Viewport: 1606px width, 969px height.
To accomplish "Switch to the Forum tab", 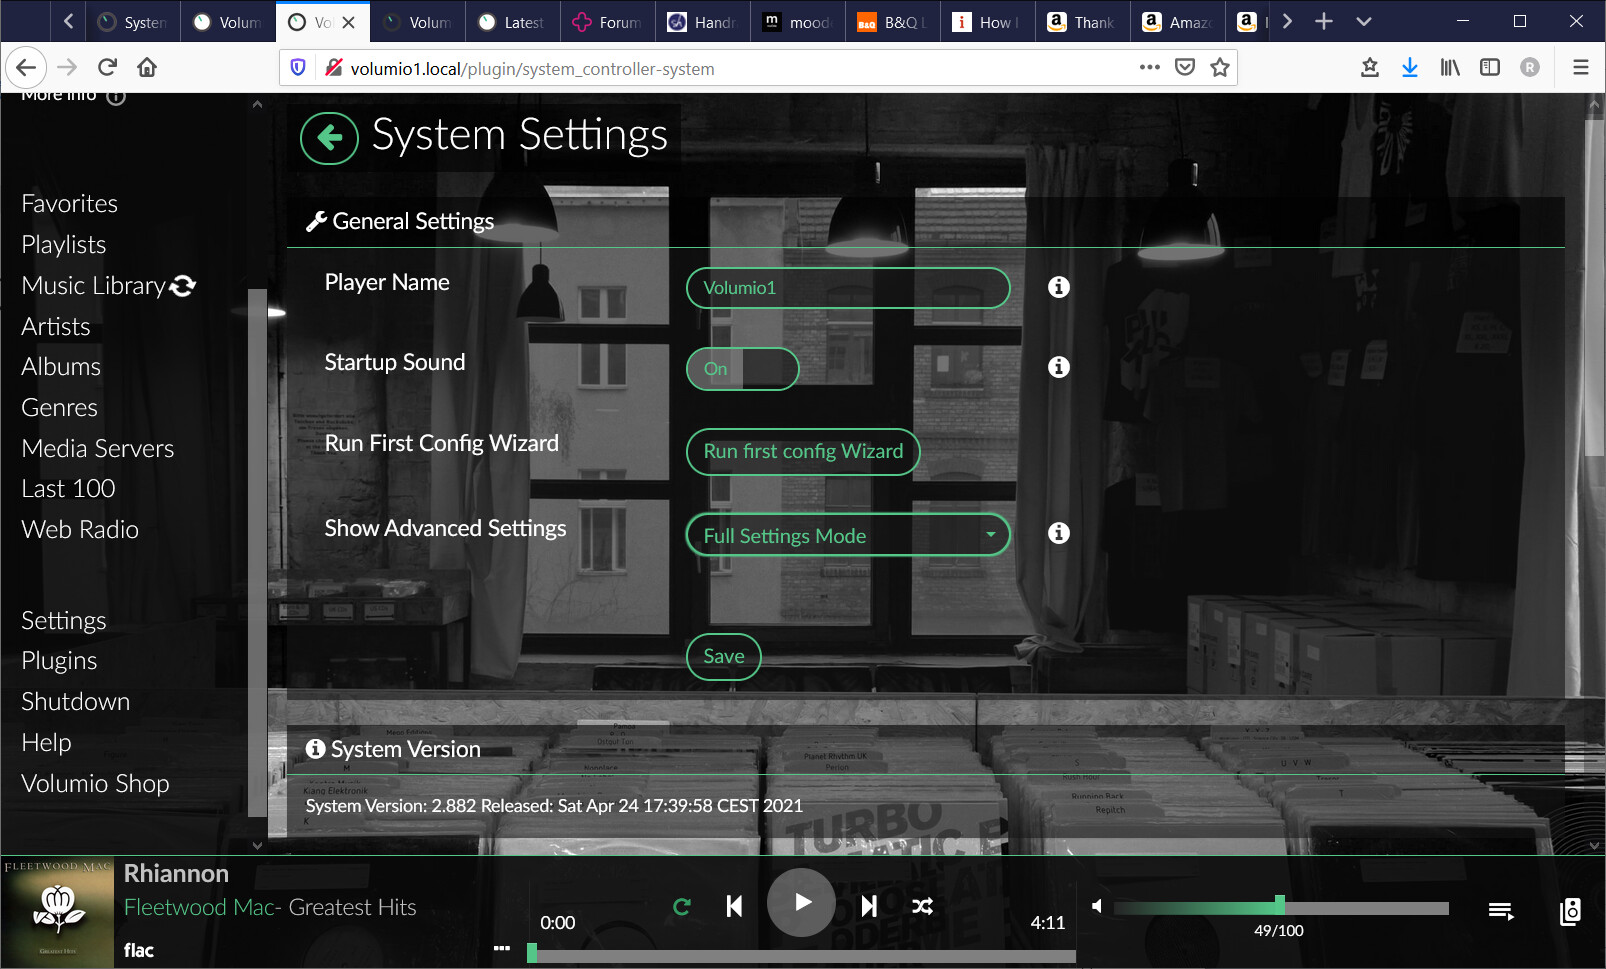I will 608,22.
